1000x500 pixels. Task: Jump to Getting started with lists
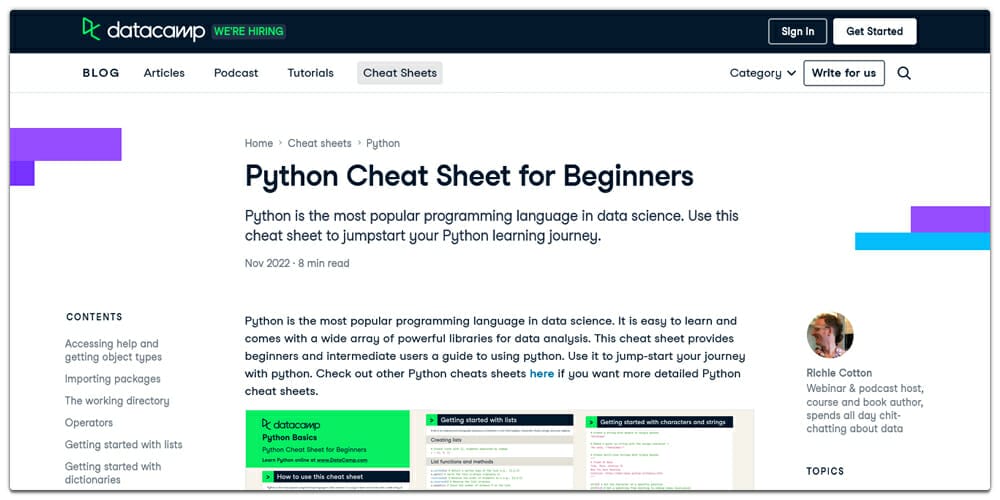click(x=123, y=445)
